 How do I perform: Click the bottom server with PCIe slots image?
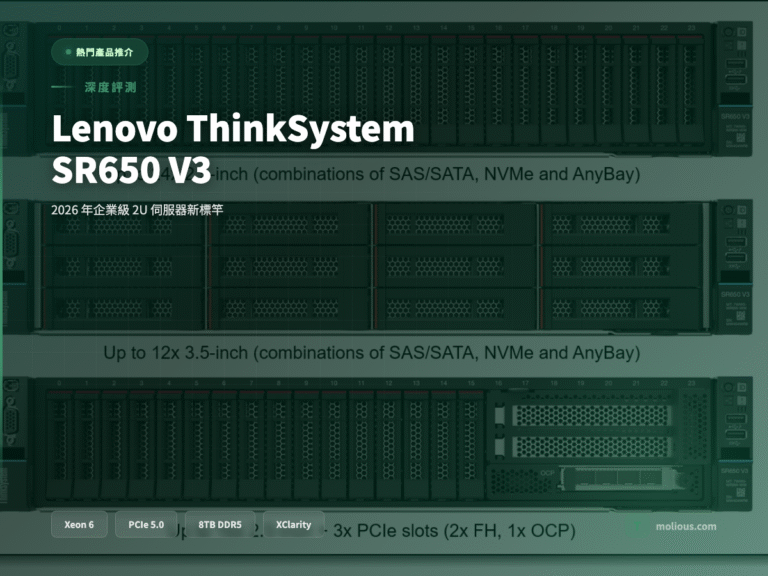click(376, 444)
